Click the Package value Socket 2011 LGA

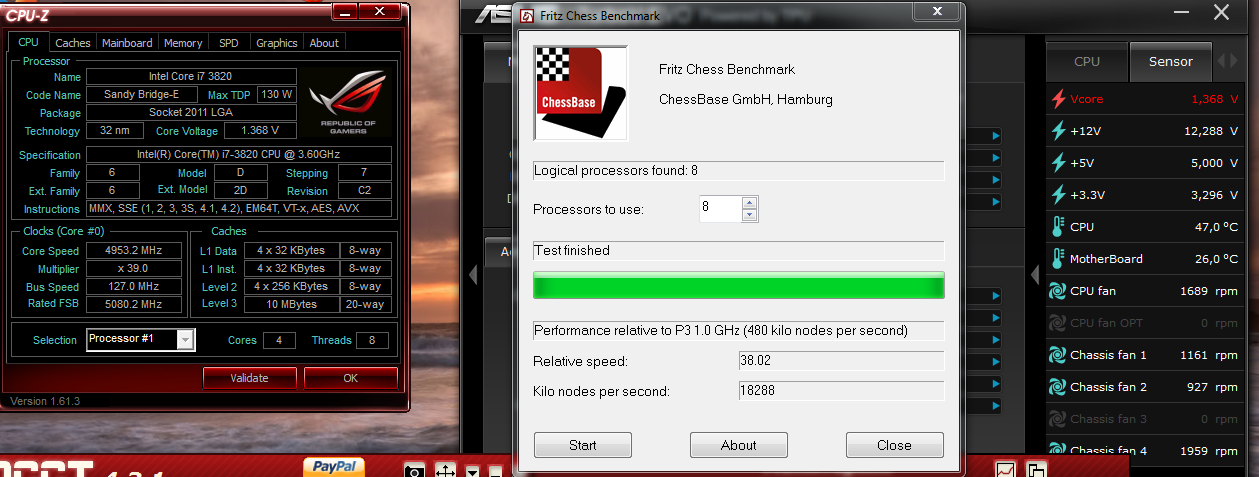tap(191, 112)
